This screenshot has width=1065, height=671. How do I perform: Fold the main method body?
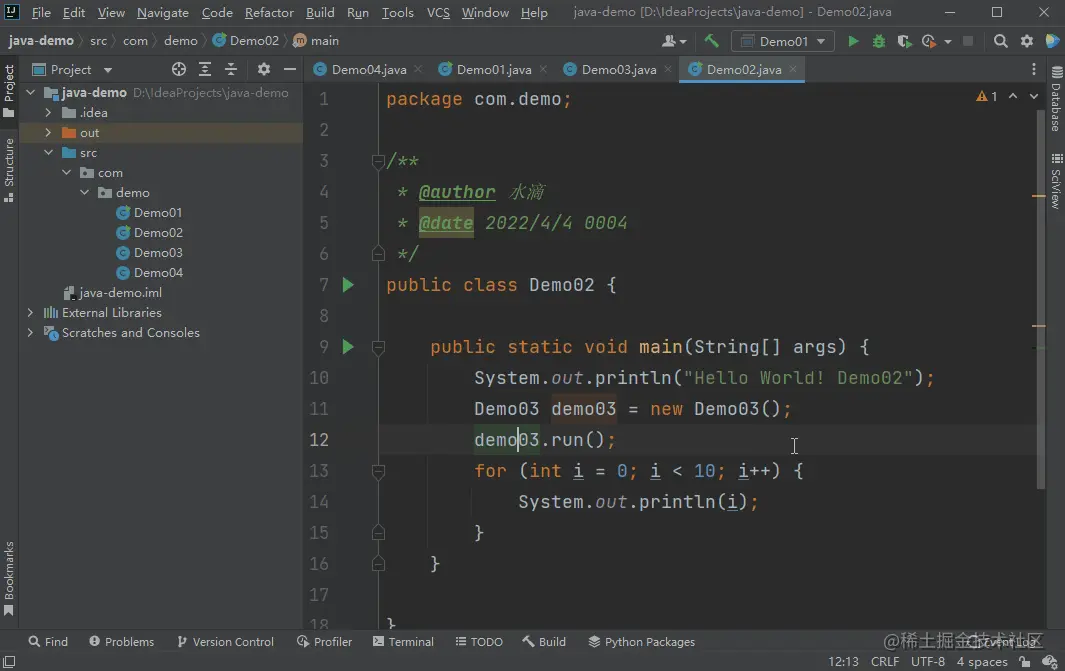coord(378,347)
